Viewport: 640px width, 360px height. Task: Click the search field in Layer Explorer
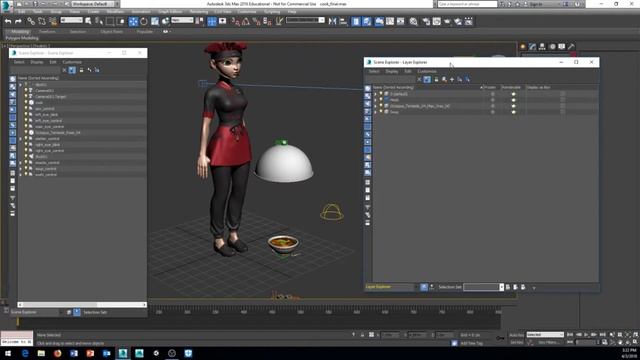pyautogui.click(x=390, y=79)
